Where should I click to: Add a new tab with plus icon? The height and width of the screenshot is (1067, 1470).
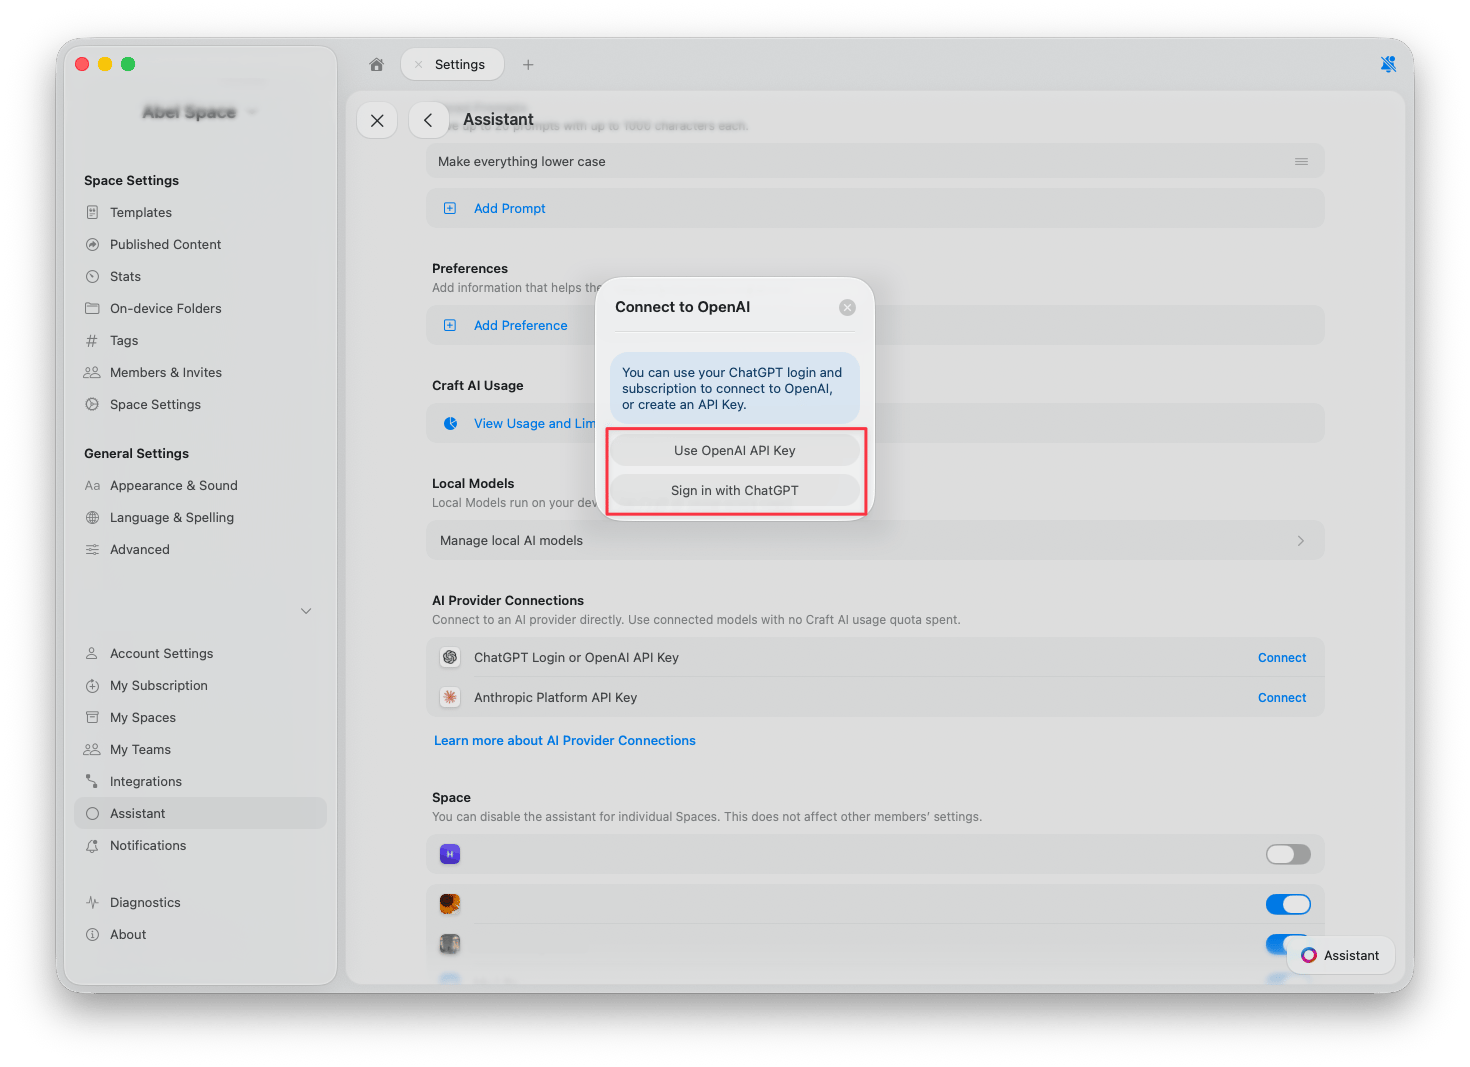pos(528,64)
